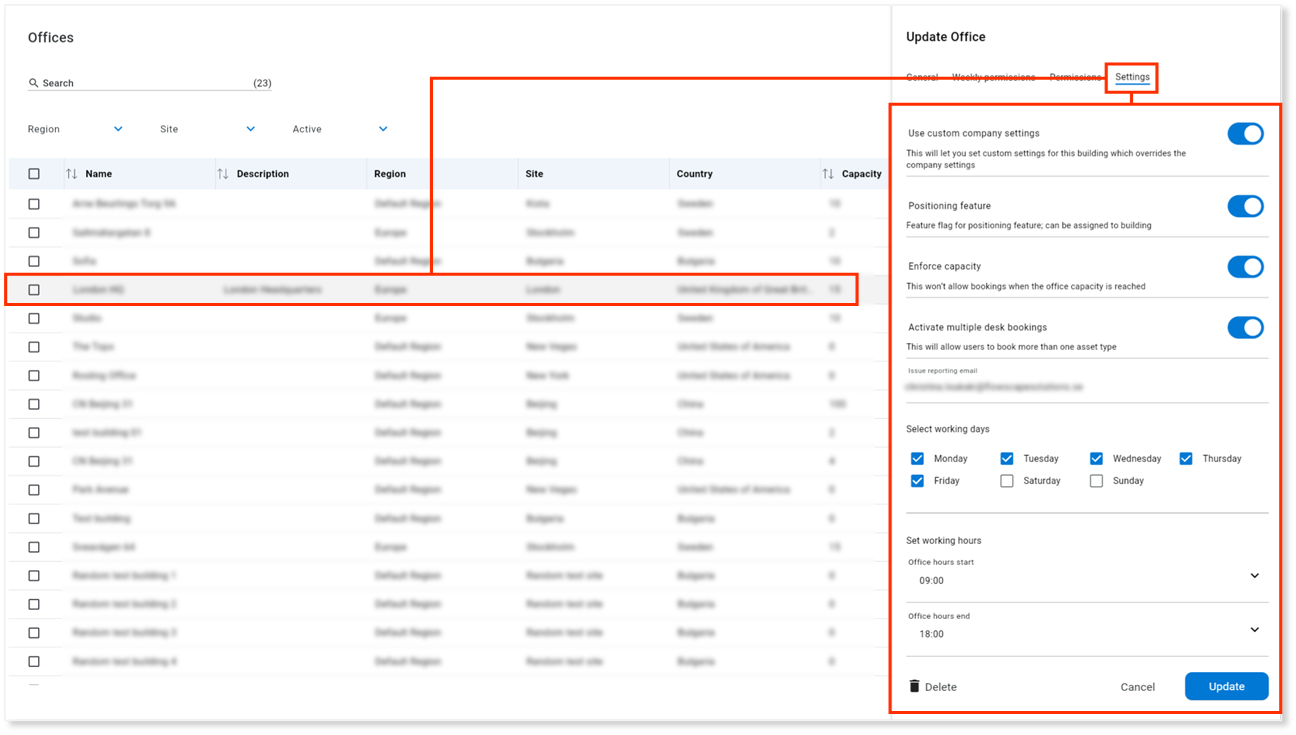Open the Site filter dropdown
Image resolution: width=1296 pixels, height=735 pixels.
coord(250,129)
